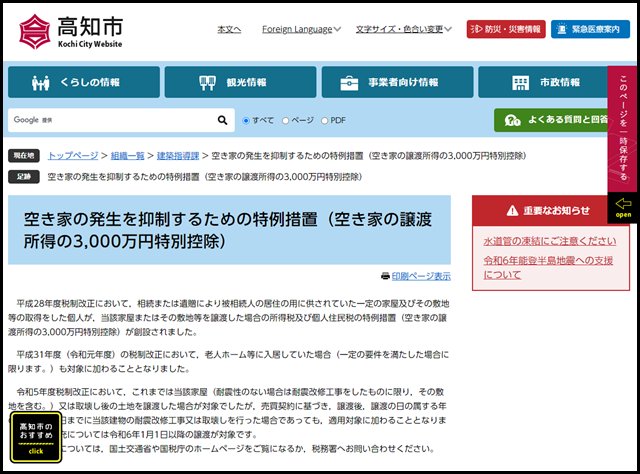Open 印刷ページ表示 print link
This screenshot has width=640, height=474.
click(421, 276)
